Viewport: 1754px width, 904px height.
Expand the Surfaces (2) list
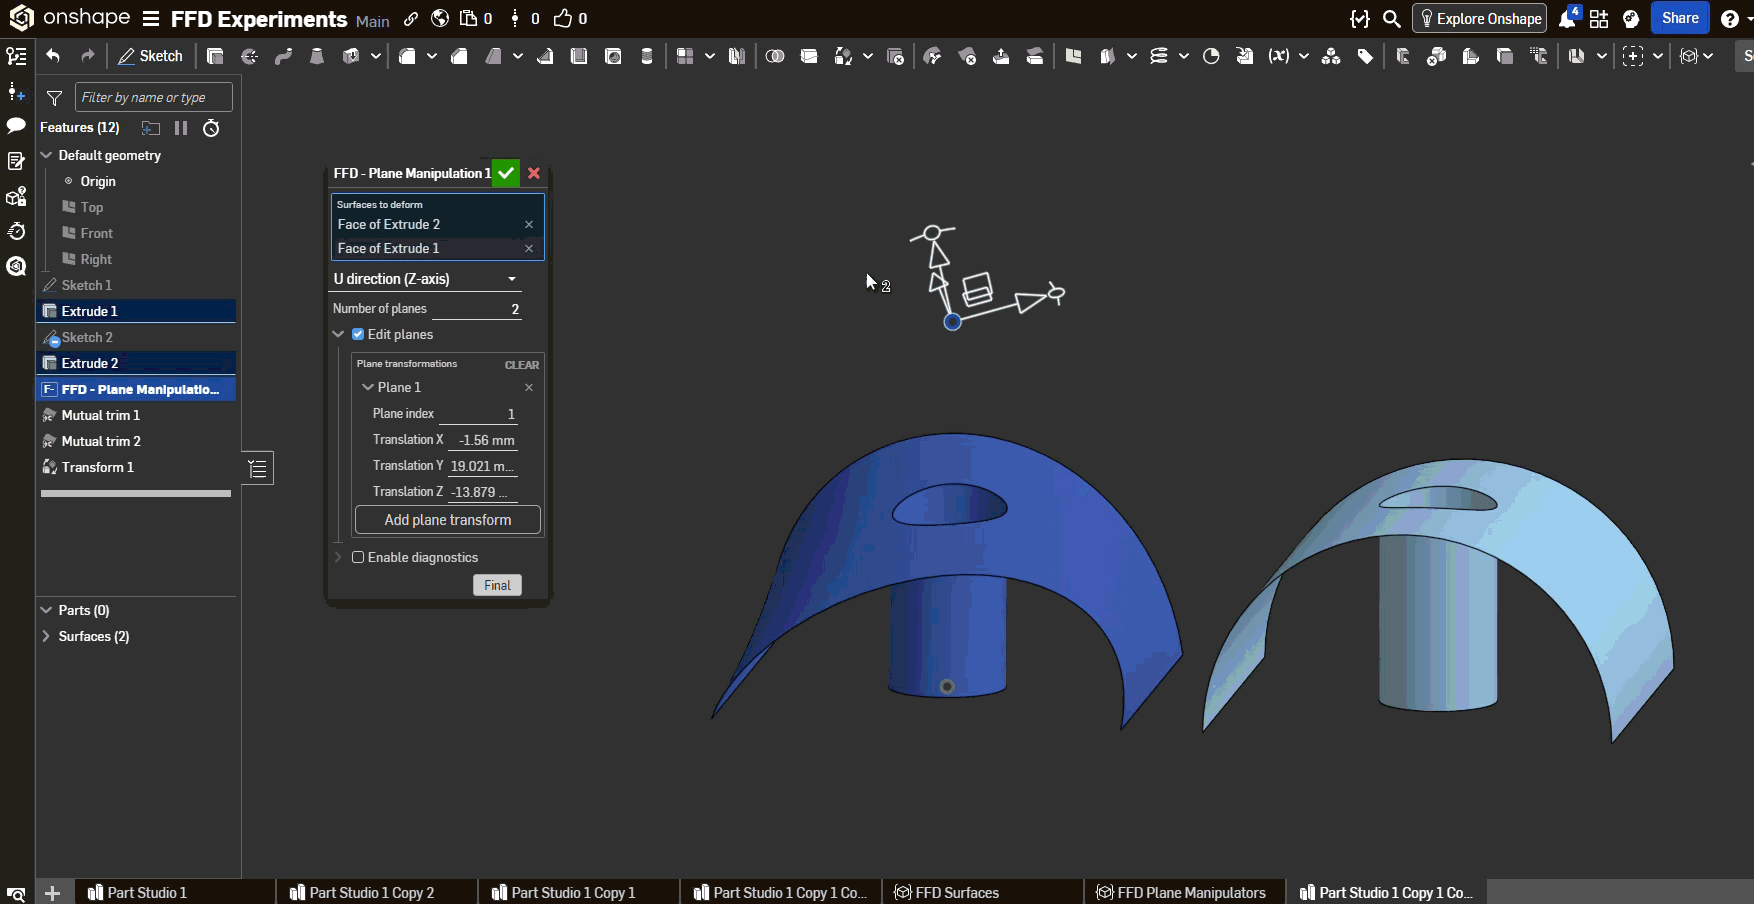pyautogui.click(x=46, y=636)
